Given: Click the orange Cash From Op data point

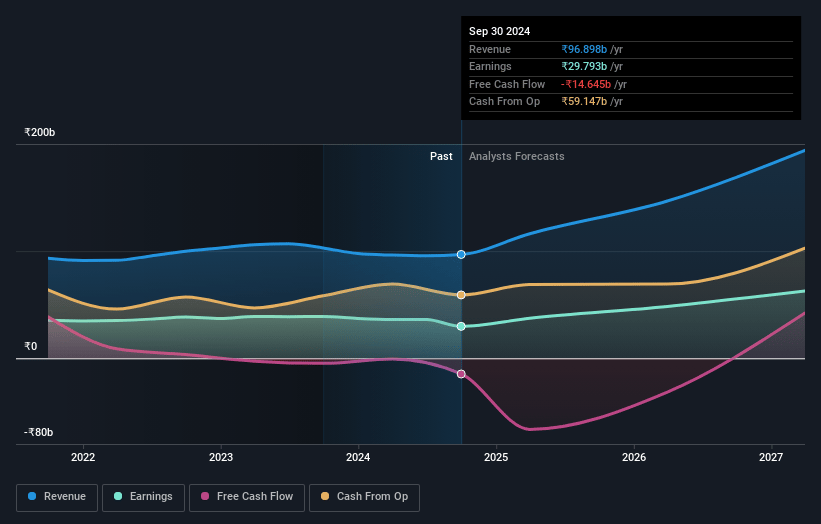Looking at the screenshot, I should [461, 295].
